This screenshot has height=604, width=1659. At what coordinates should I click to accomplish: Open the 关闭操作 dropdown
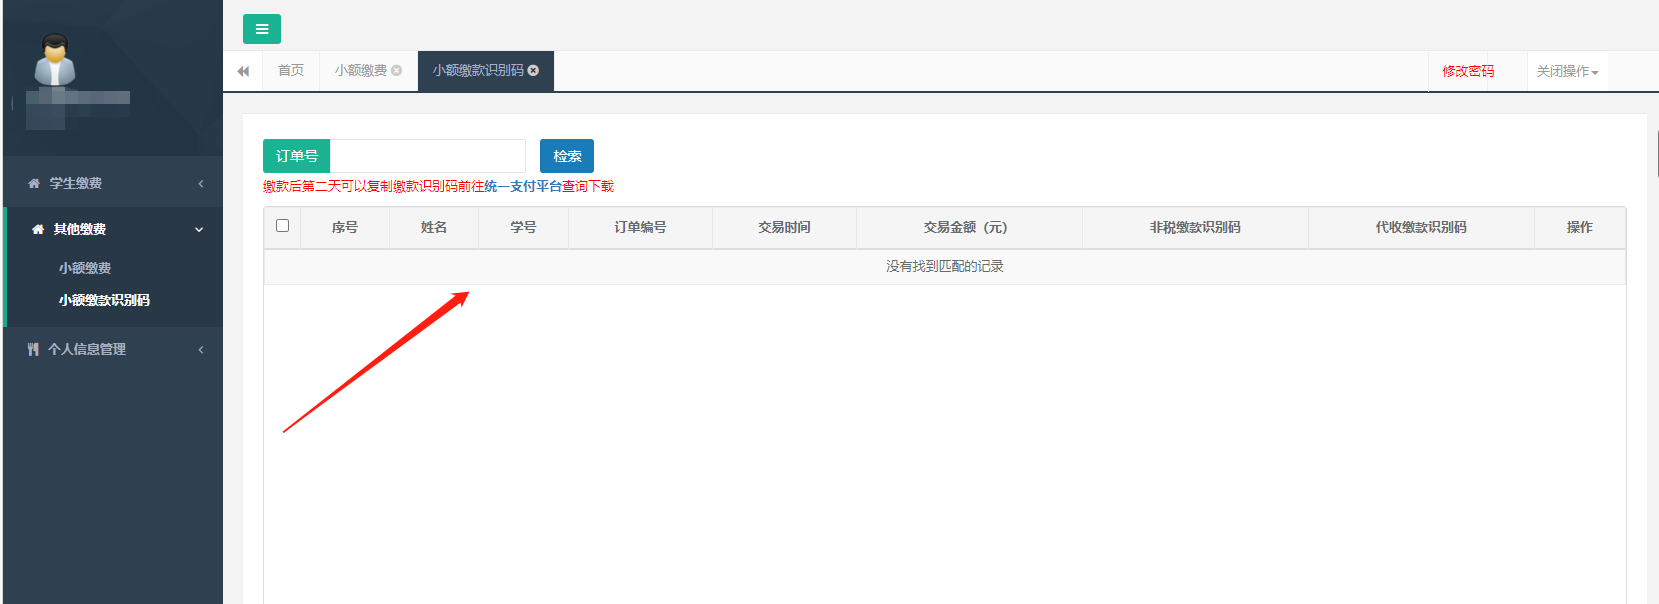point(1567,71)
